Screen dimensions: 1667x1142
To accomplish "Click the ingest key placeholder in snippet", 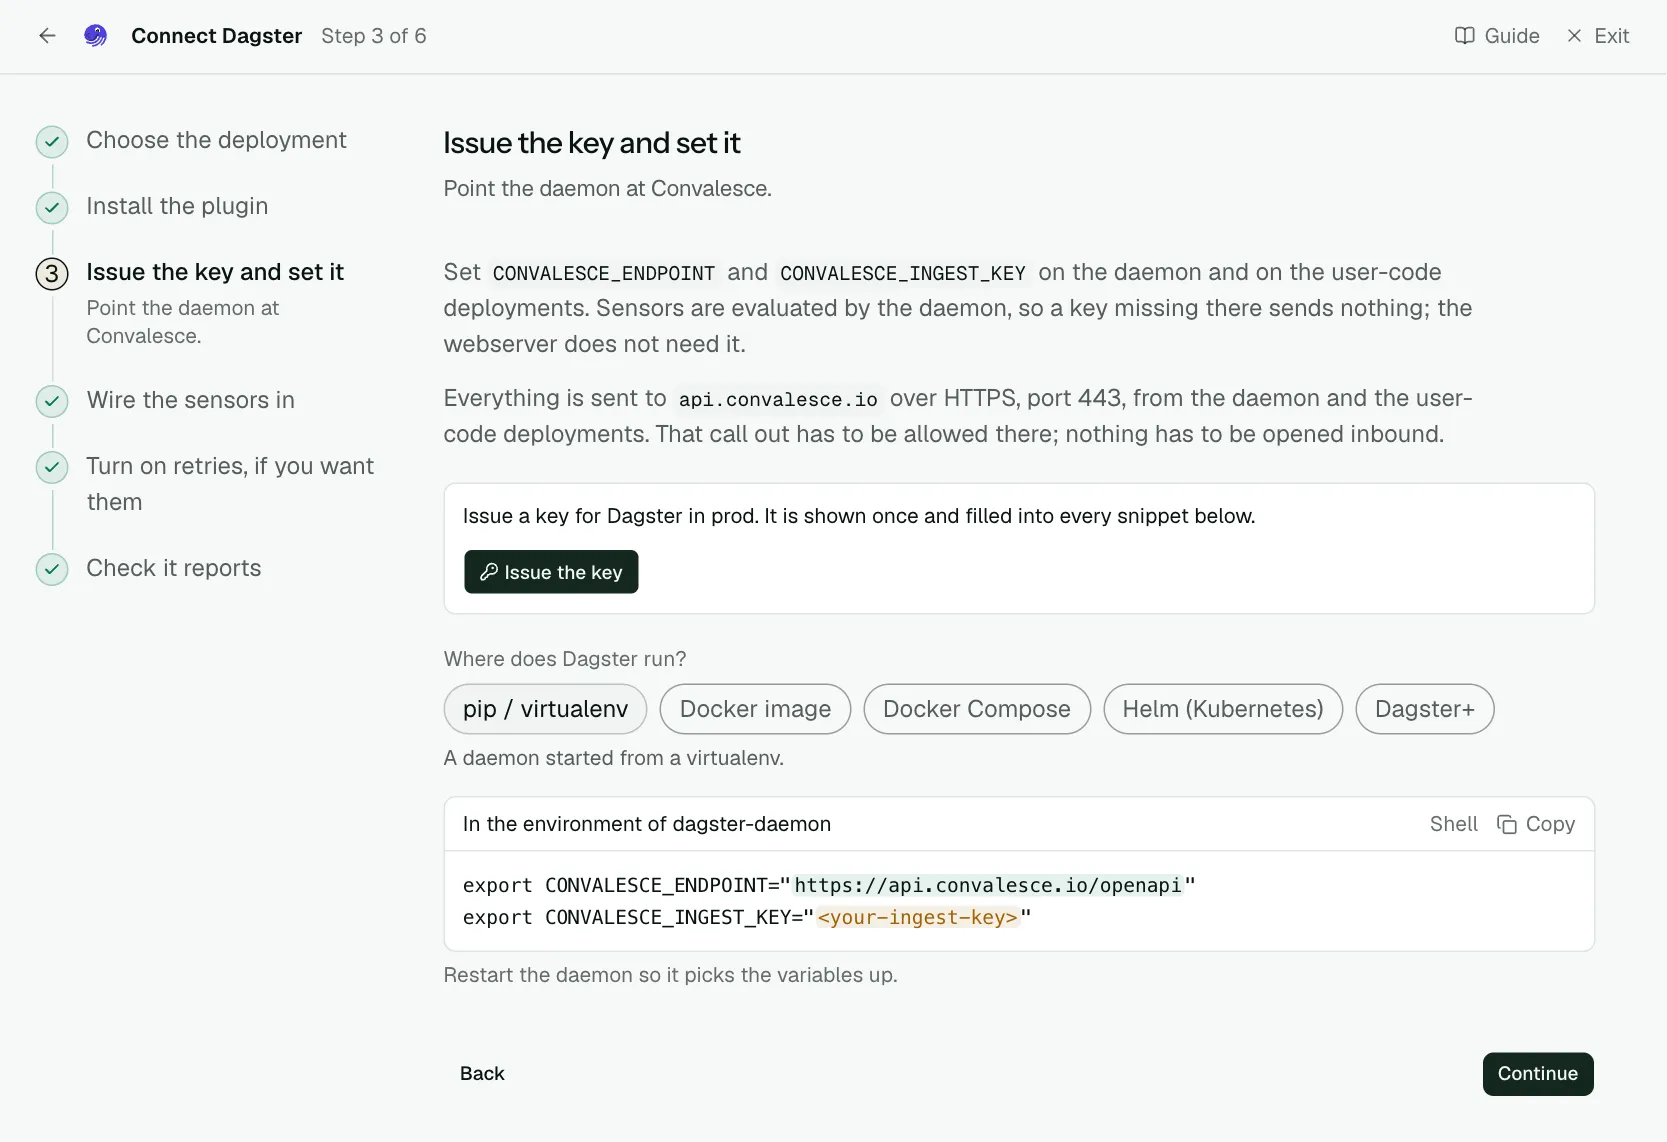I will click(x=918, y=917).
